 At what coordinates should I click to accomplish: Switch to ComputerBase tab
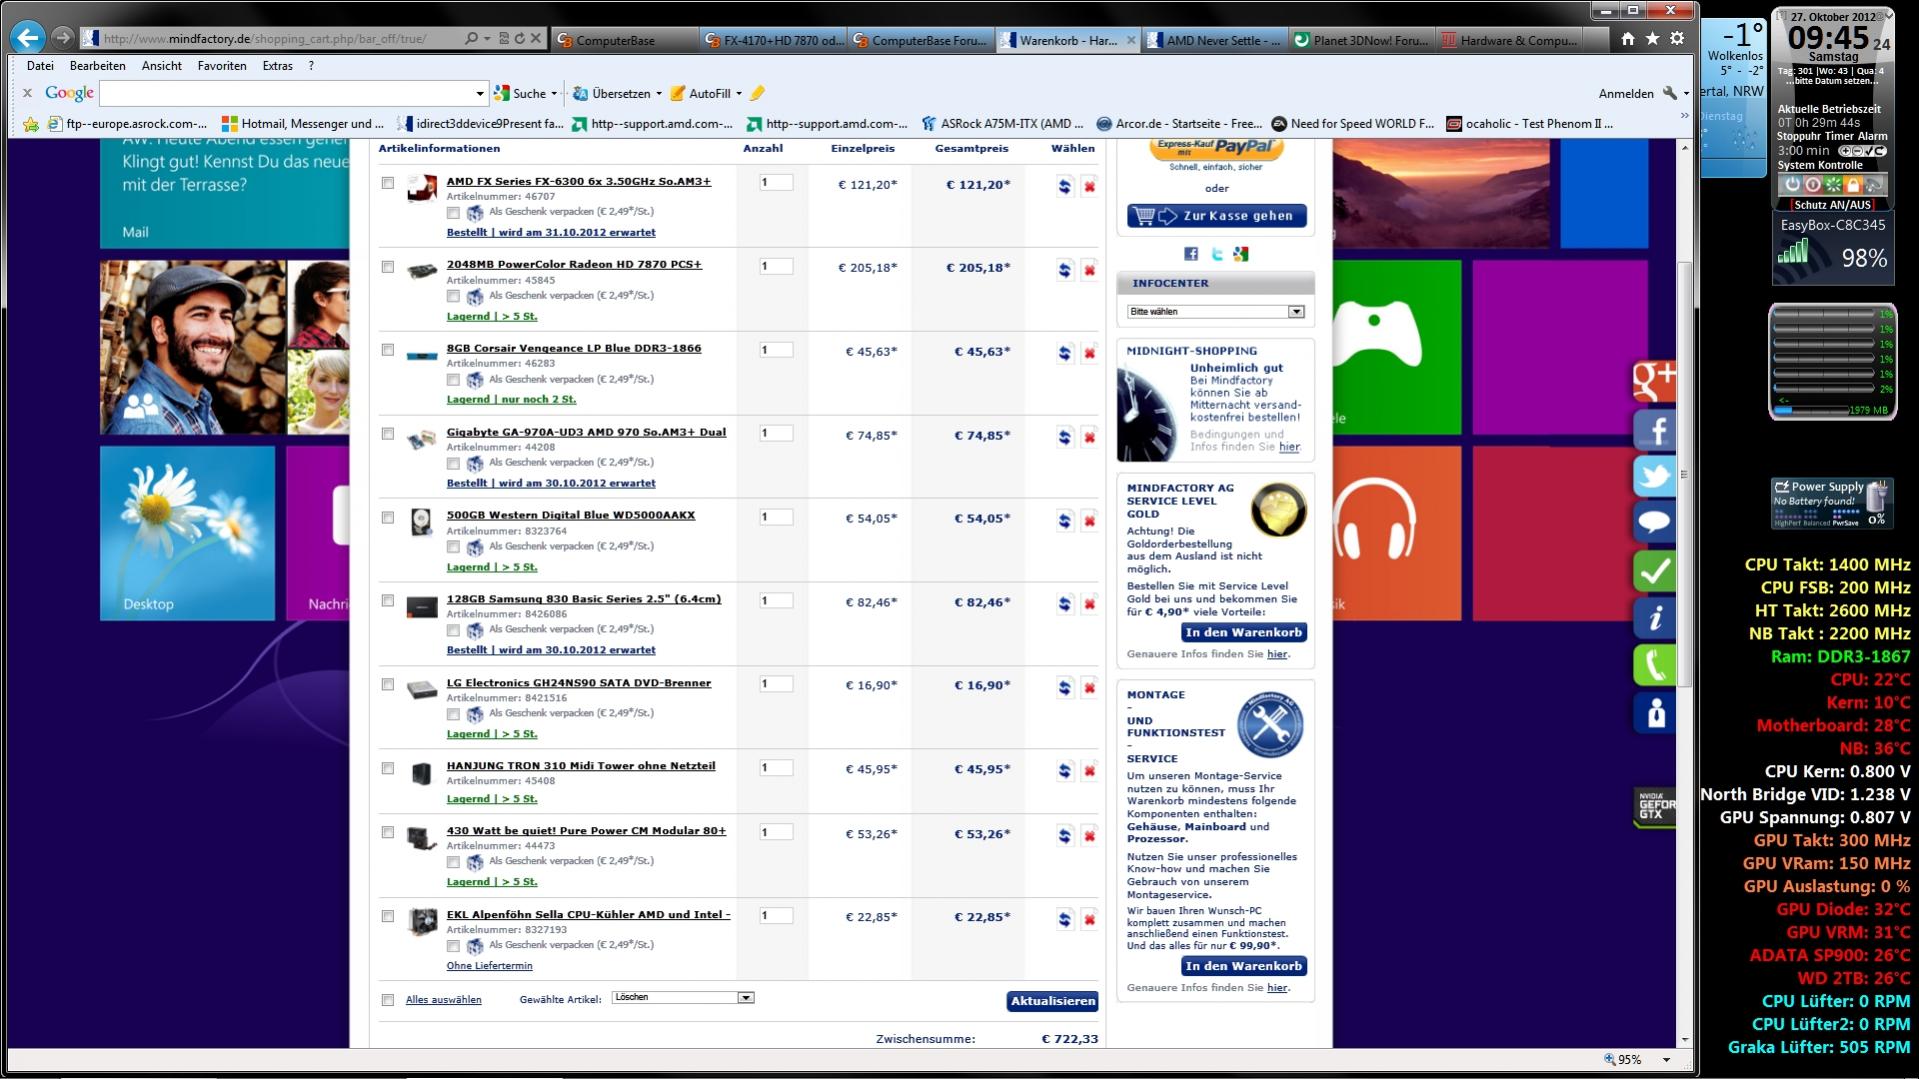[623, 40]
